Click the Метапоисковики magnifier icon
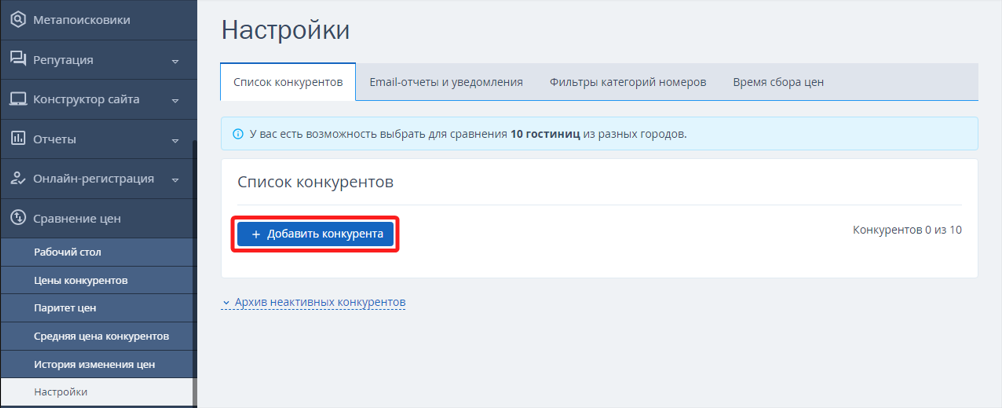1002x408 pixels. click(18, 20)
